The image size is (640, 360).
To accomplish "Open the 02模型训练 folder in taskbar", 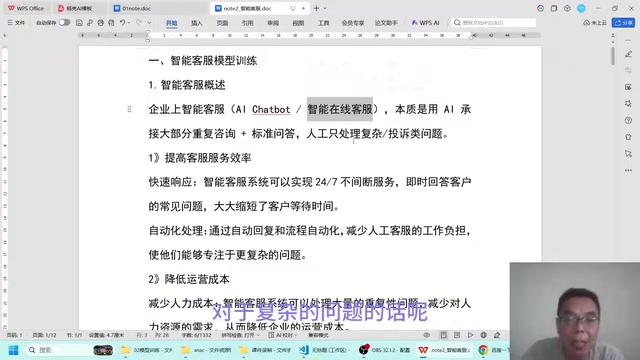I will pyautogui.click(x=147, y=350).
